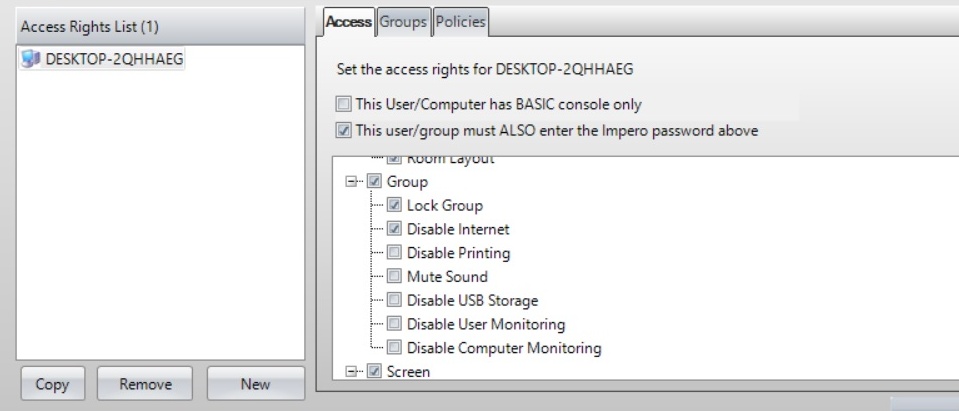
Task: Check the Mute Sound checkbox
Action: 393,277
